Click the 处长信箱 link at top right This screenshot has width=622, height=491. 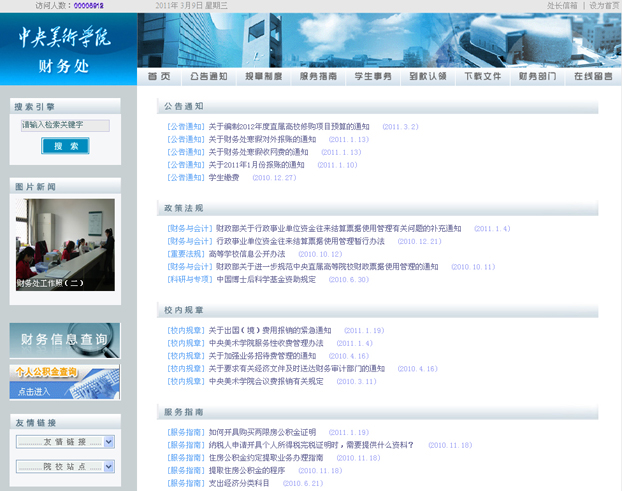[x=562, y=5]
